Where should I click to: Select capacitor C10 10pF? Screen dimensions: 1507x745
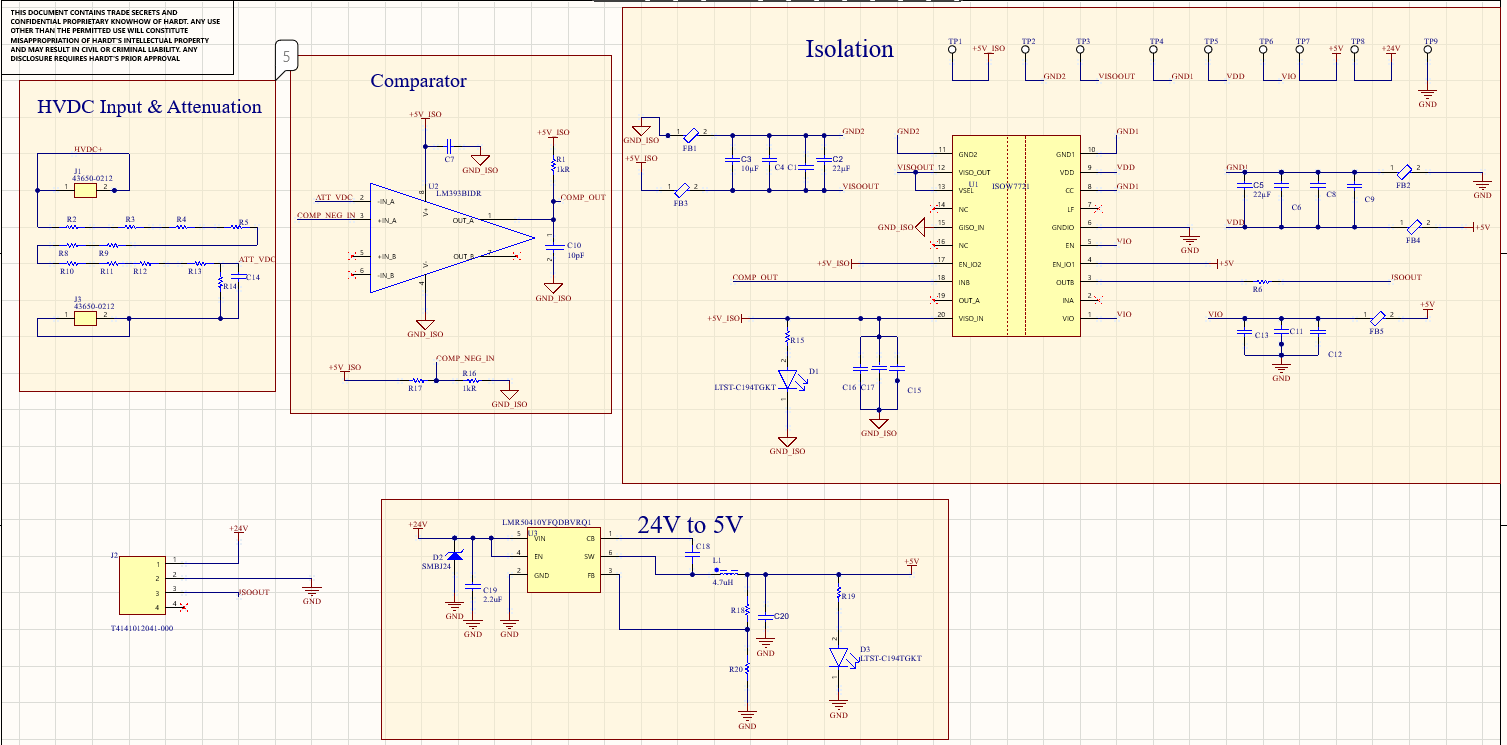point(553,246)
